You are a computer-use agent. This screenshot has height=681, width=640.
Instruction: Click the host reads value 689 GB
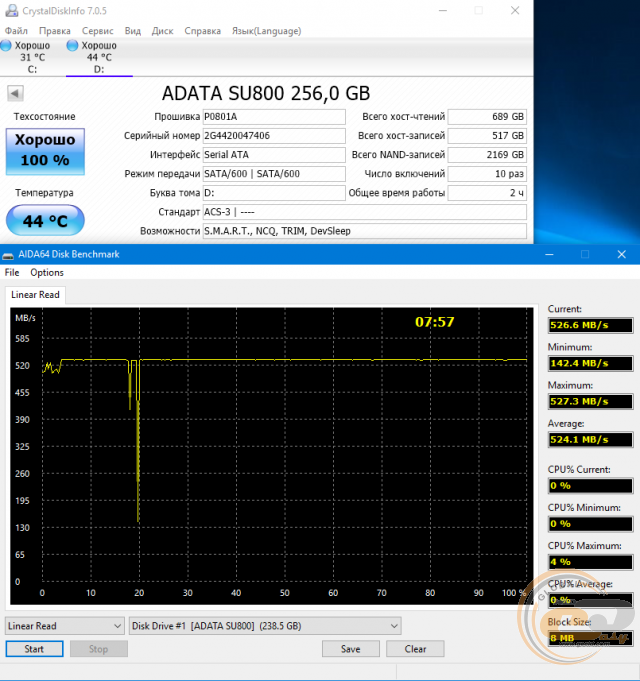point(487,117)
